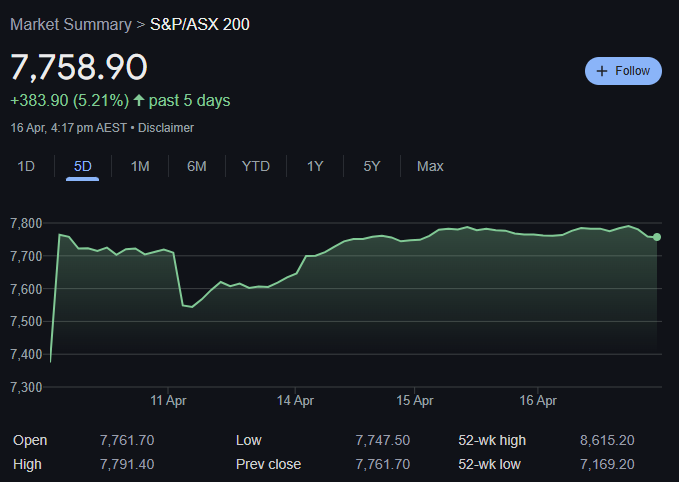Choose the YTD time range tab
The image size is (679, 482).
(255, 166)
